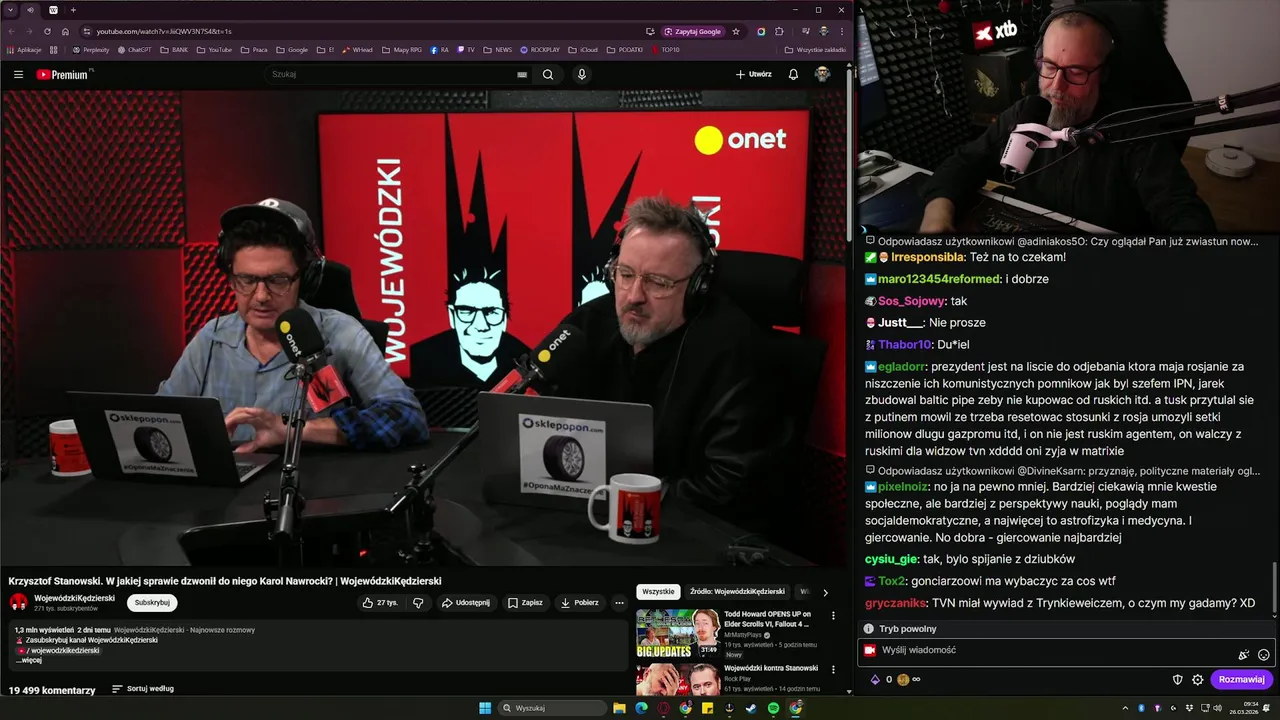Open the ChatGPT bookmark
1280x720 pixels.
(135, 50)
